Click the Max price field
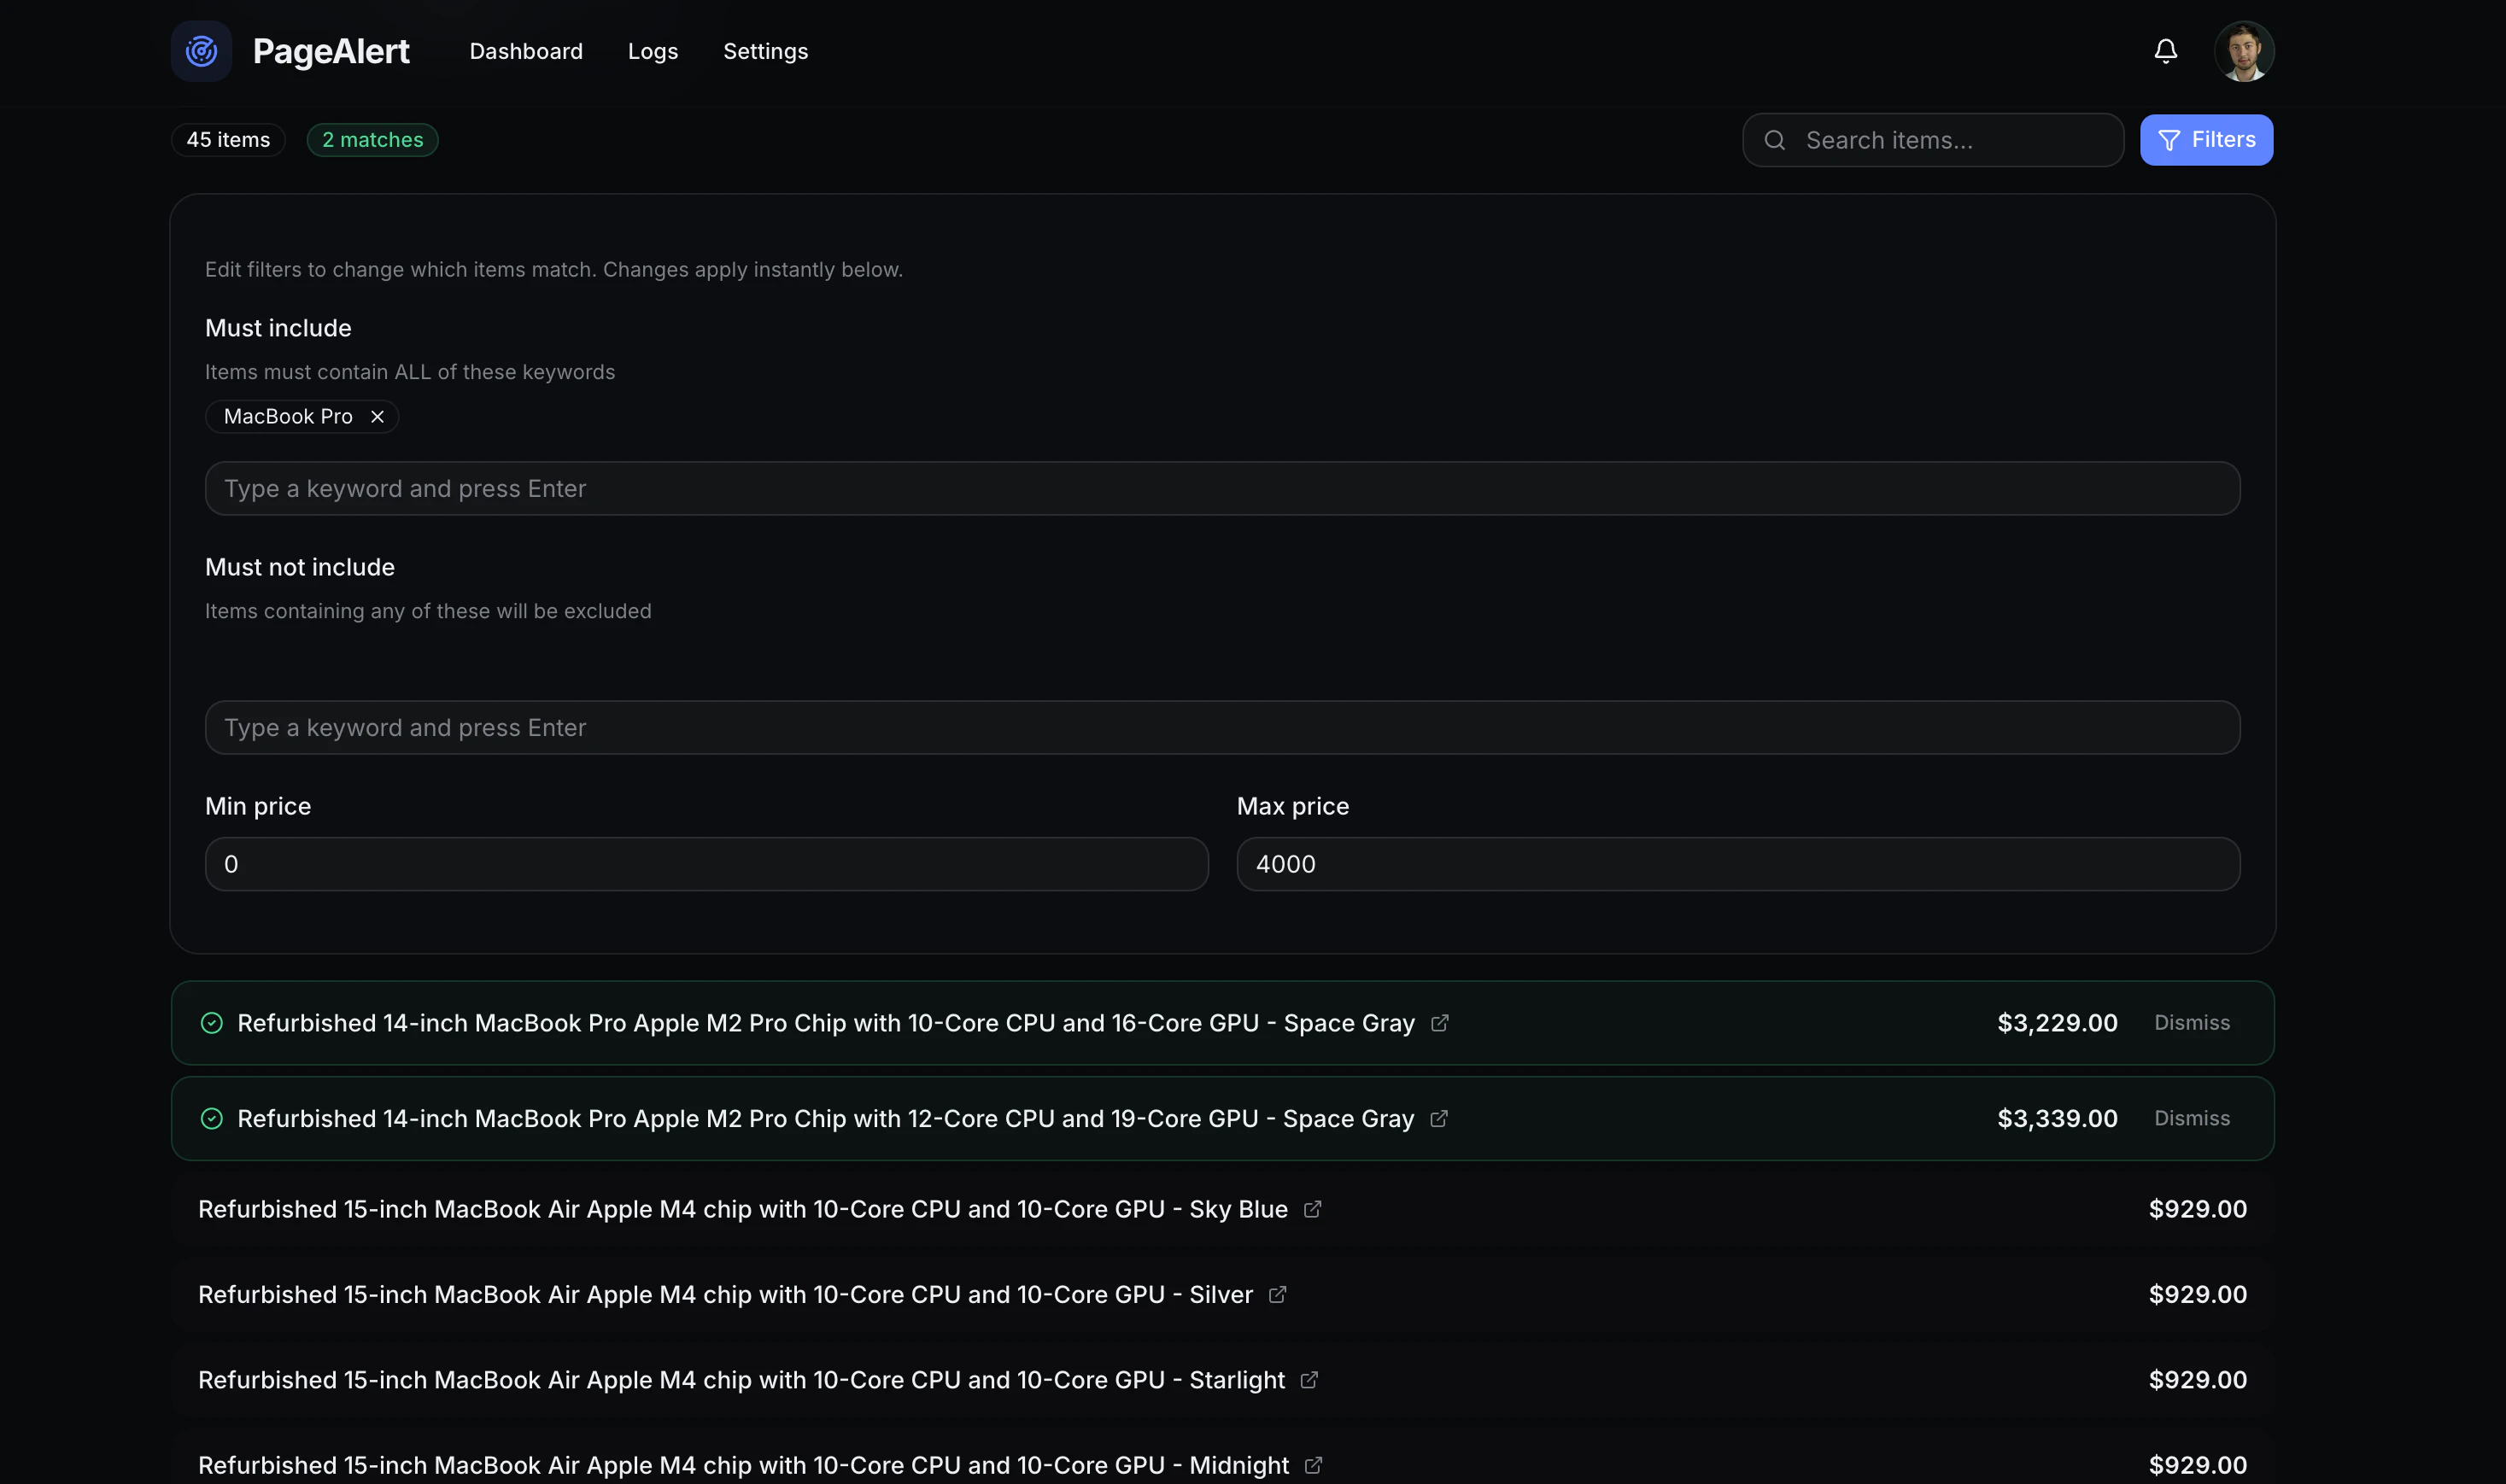2506x1484 pixels. coord(1737,864)
